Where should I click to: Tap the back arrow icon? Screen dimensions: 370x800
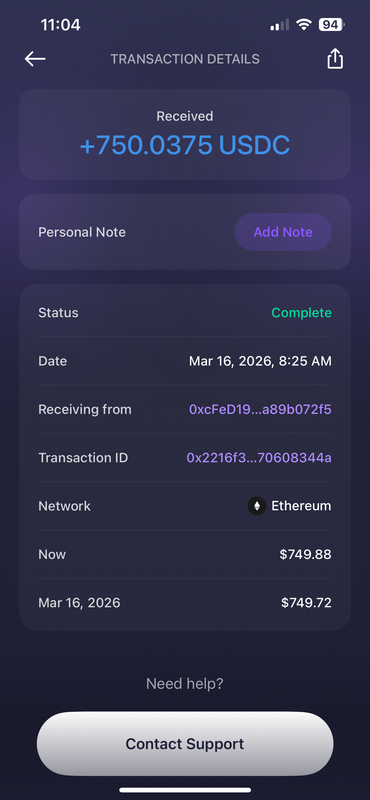tap(35, 59)
